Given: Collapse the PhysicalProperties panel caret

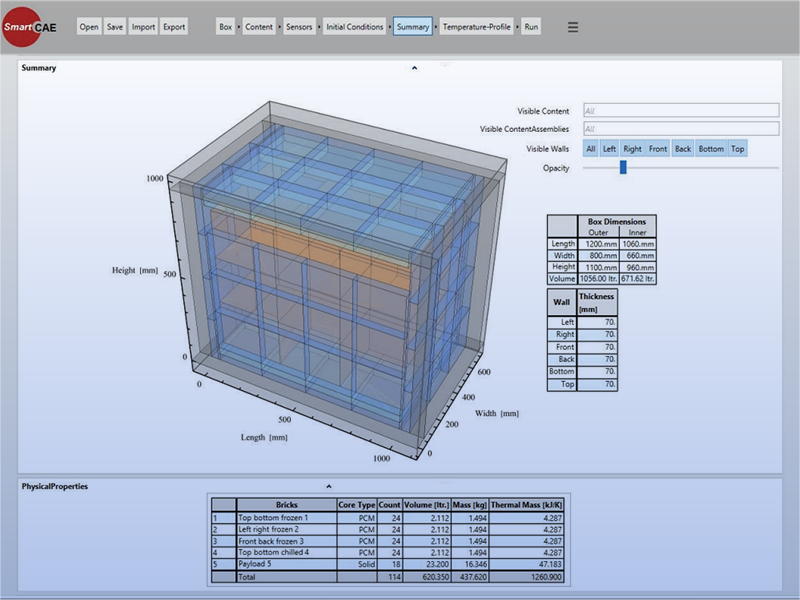Looking at the screenshot, I should (328, 487).
